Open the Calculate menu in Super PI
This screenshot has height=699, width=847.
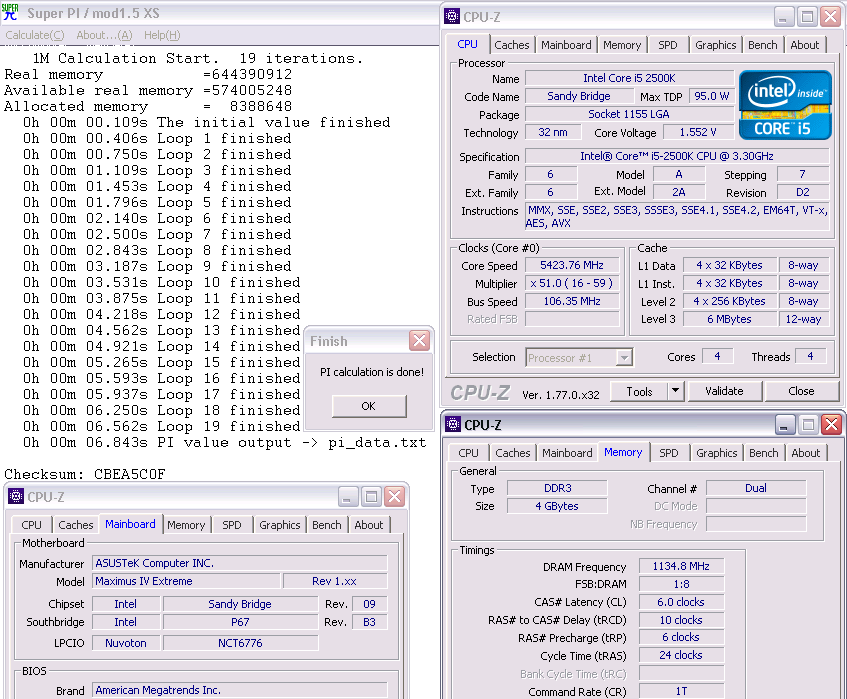pos(35,35)
